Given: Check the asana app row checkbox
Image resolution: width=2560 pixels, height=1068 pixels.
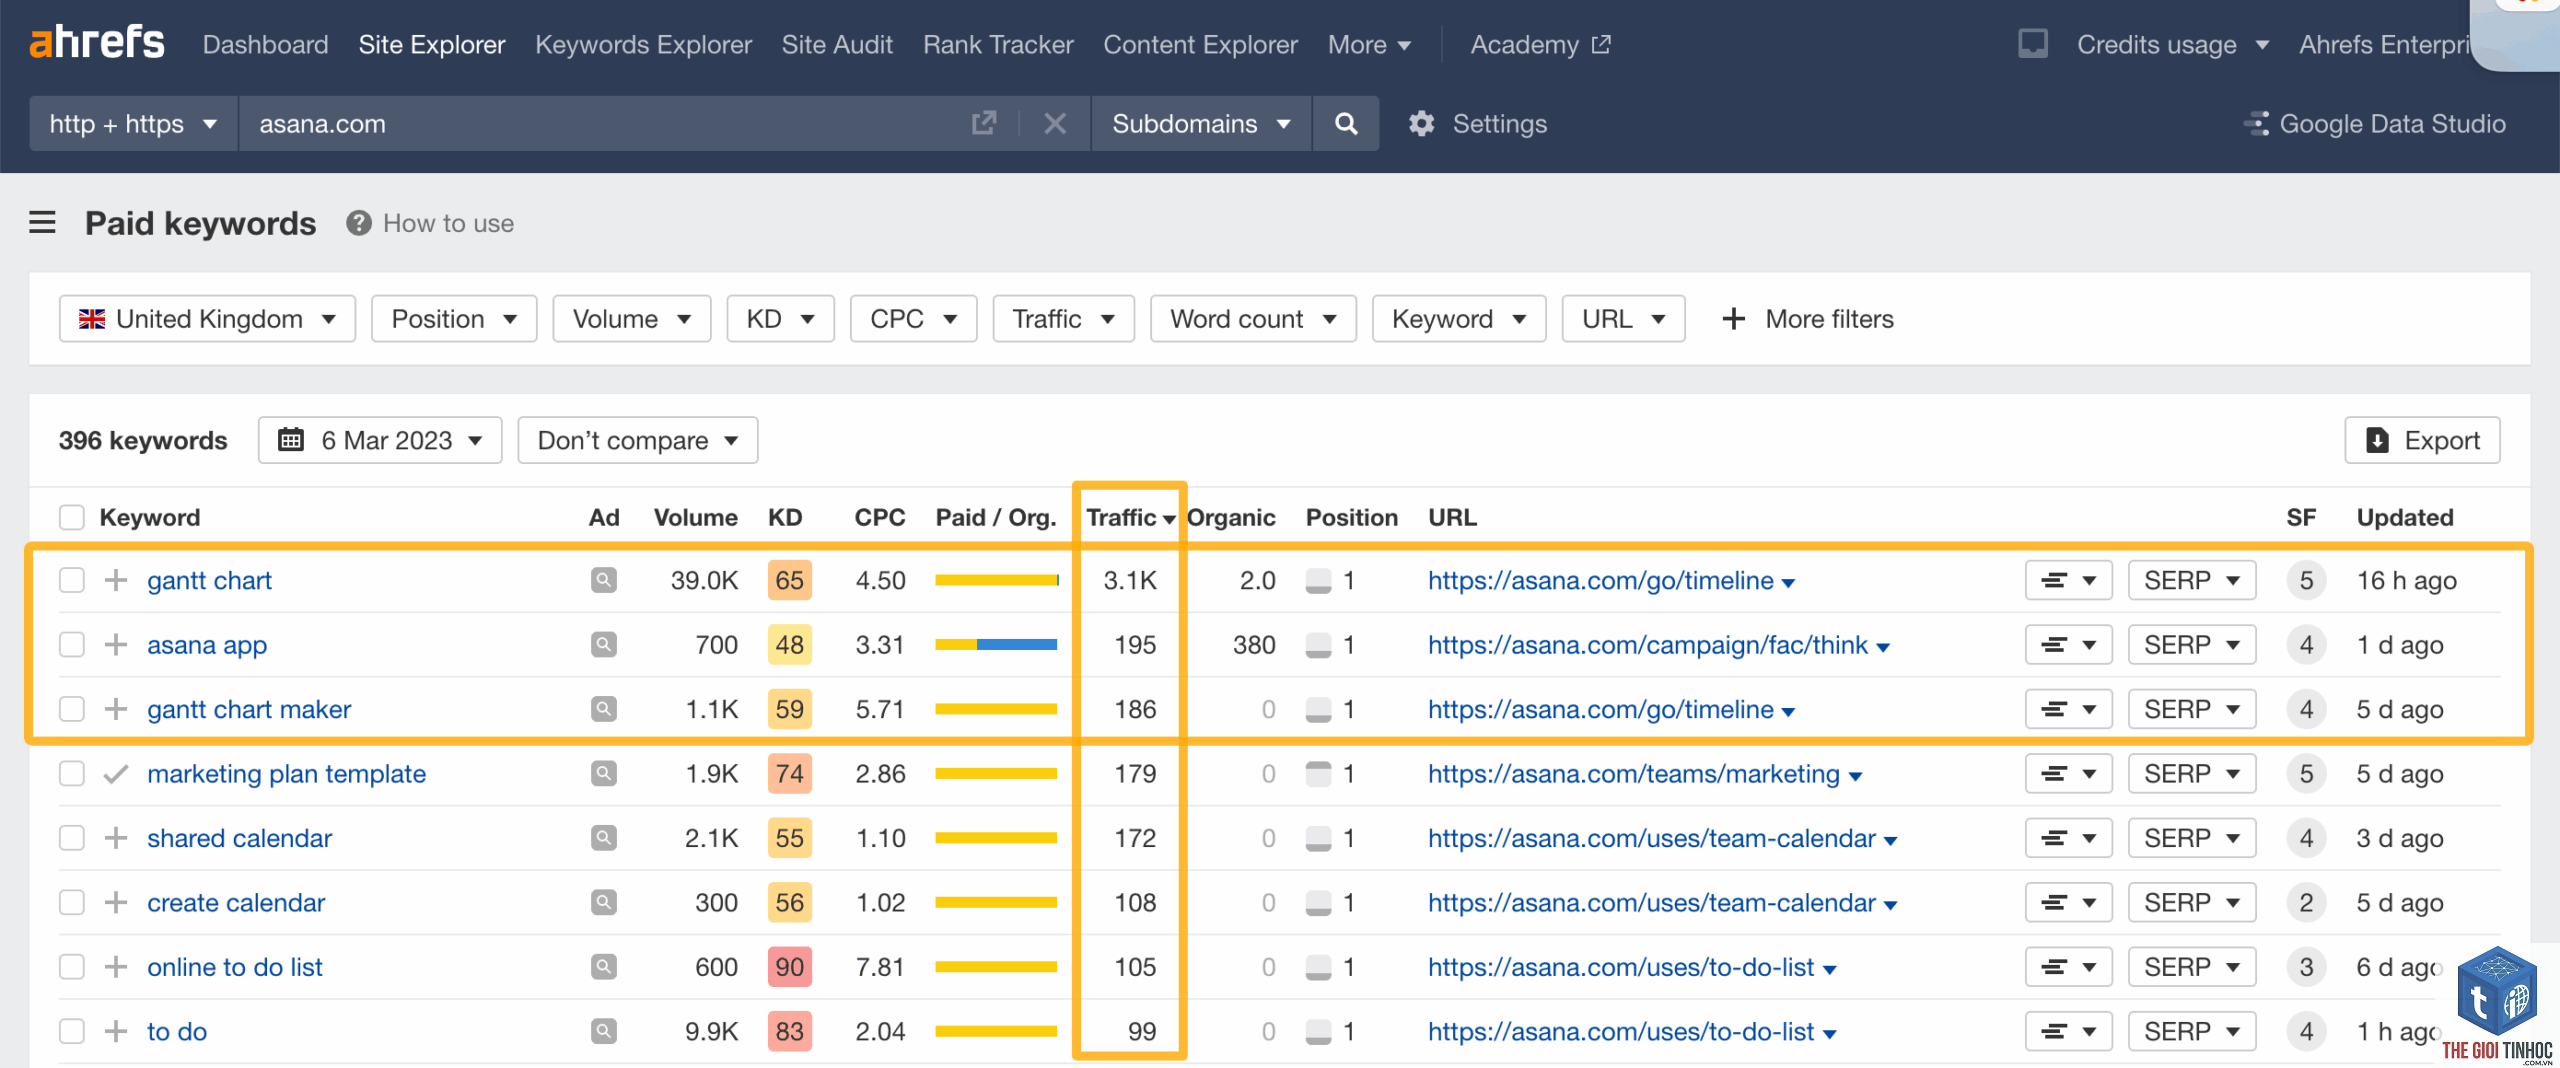Looking at the screenshot, I should pos(72,644).
